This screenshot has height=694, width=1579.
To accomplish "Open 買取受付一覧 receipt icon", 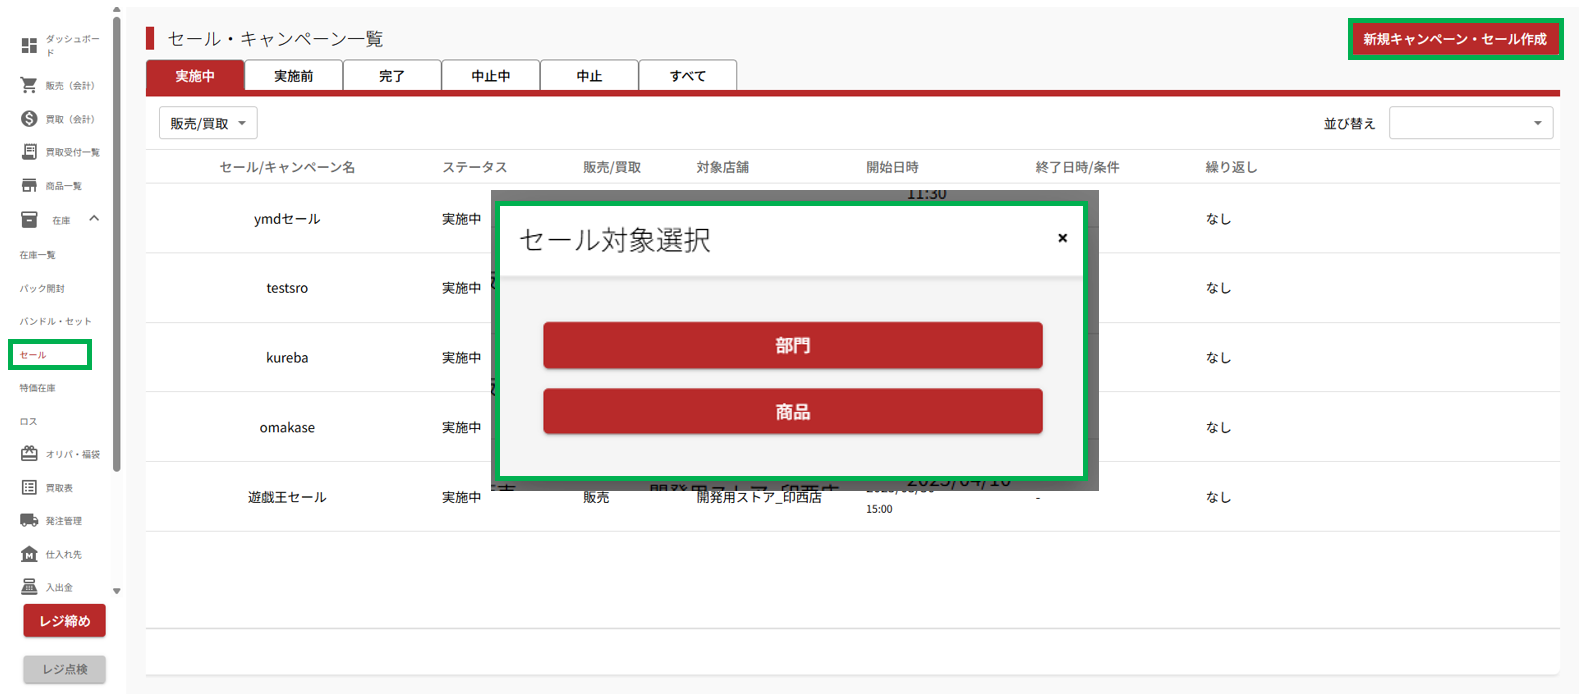I will tap(29, 152).
